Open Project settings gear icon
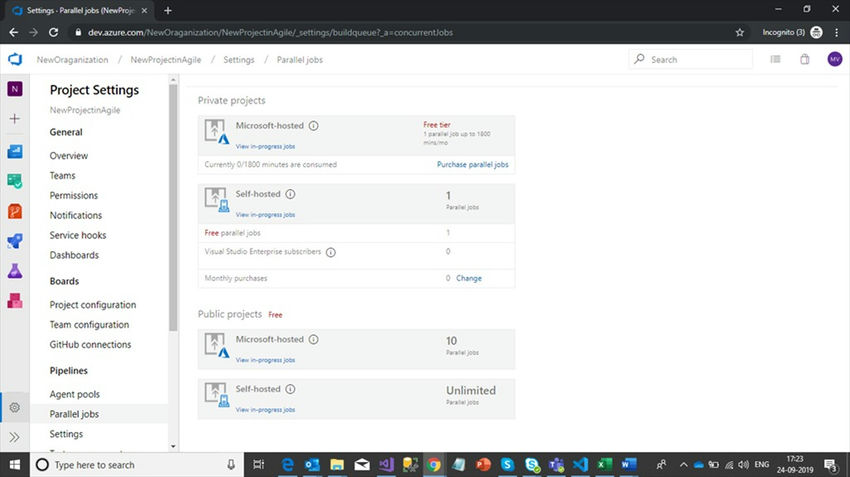Image resolution: width=850 pixels, height=477 pixels. point(15,407)
